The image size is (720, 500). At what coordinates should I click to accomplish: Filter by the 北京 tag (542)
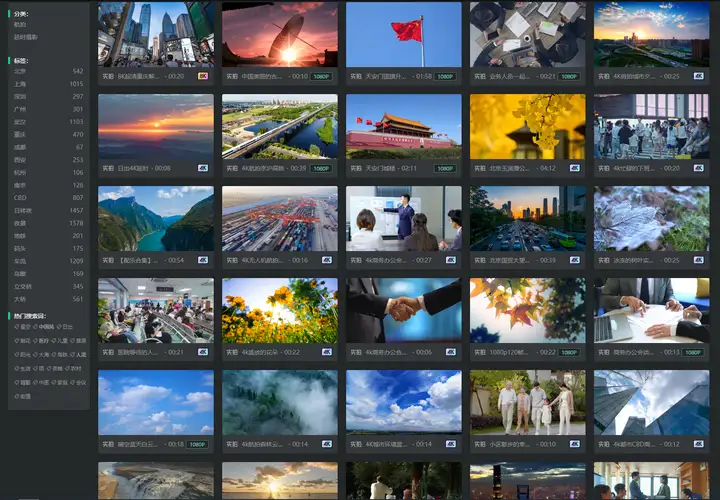(48, 71)
